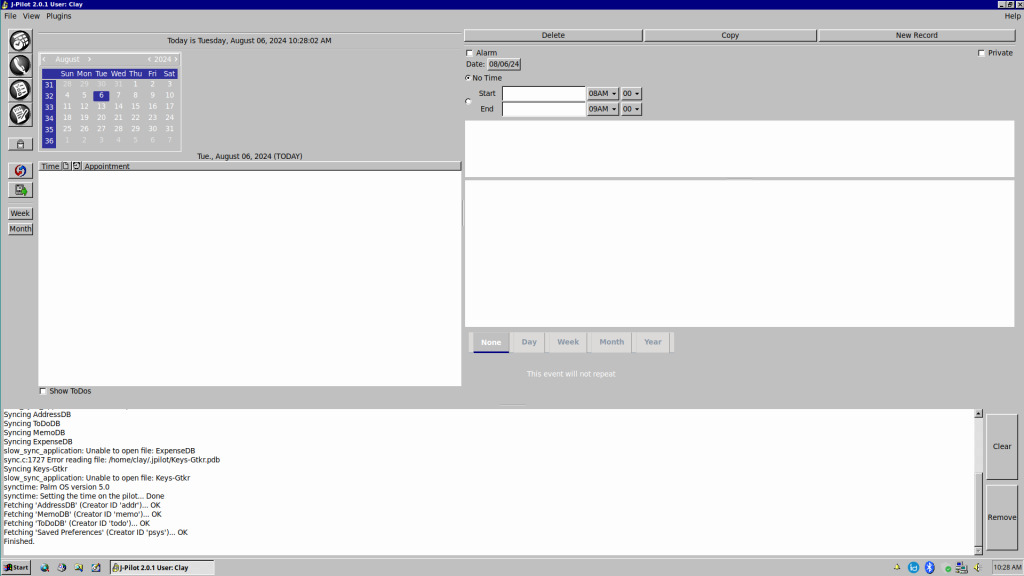Open the Address book phone icon
This screenshot has height=576, width=1024.
coord(20,65)
